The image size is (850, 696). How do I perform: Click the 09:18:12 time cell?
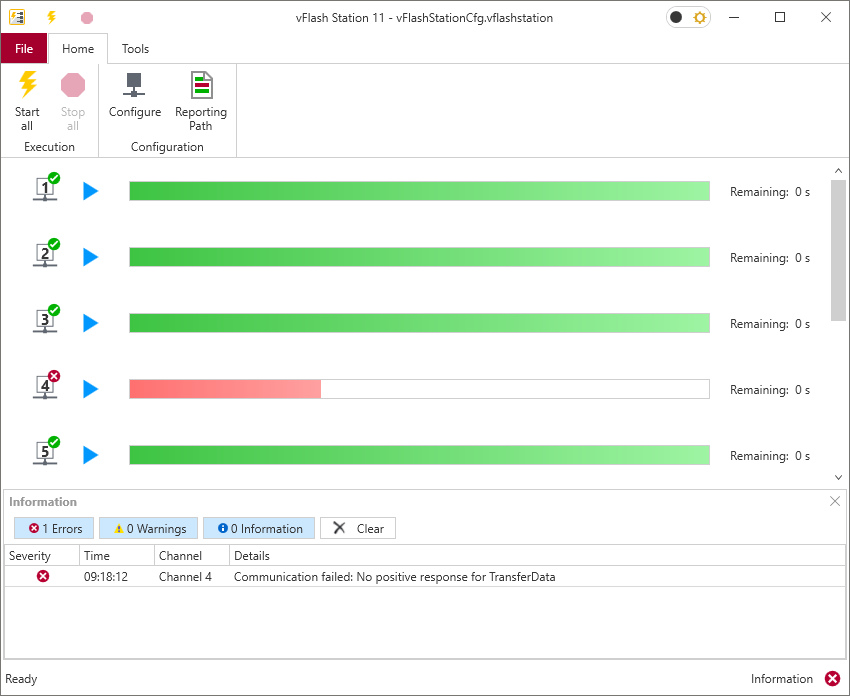coord(106,577)
